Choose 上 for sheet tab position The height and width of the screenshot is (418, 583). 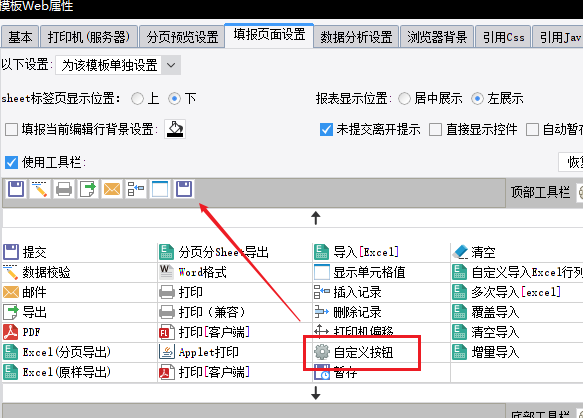pos(137,99)
